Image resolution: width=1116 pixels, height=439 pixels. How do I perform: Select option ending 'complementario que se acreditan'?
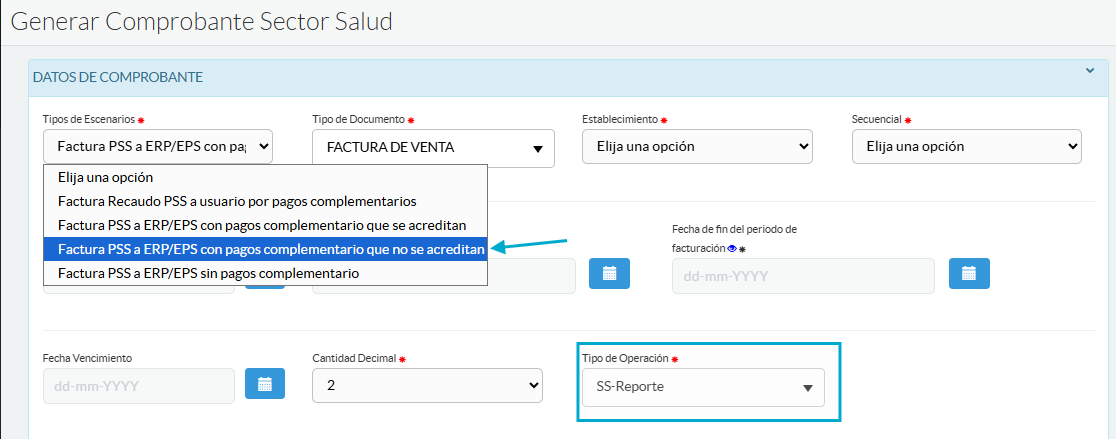coord(262,225)
